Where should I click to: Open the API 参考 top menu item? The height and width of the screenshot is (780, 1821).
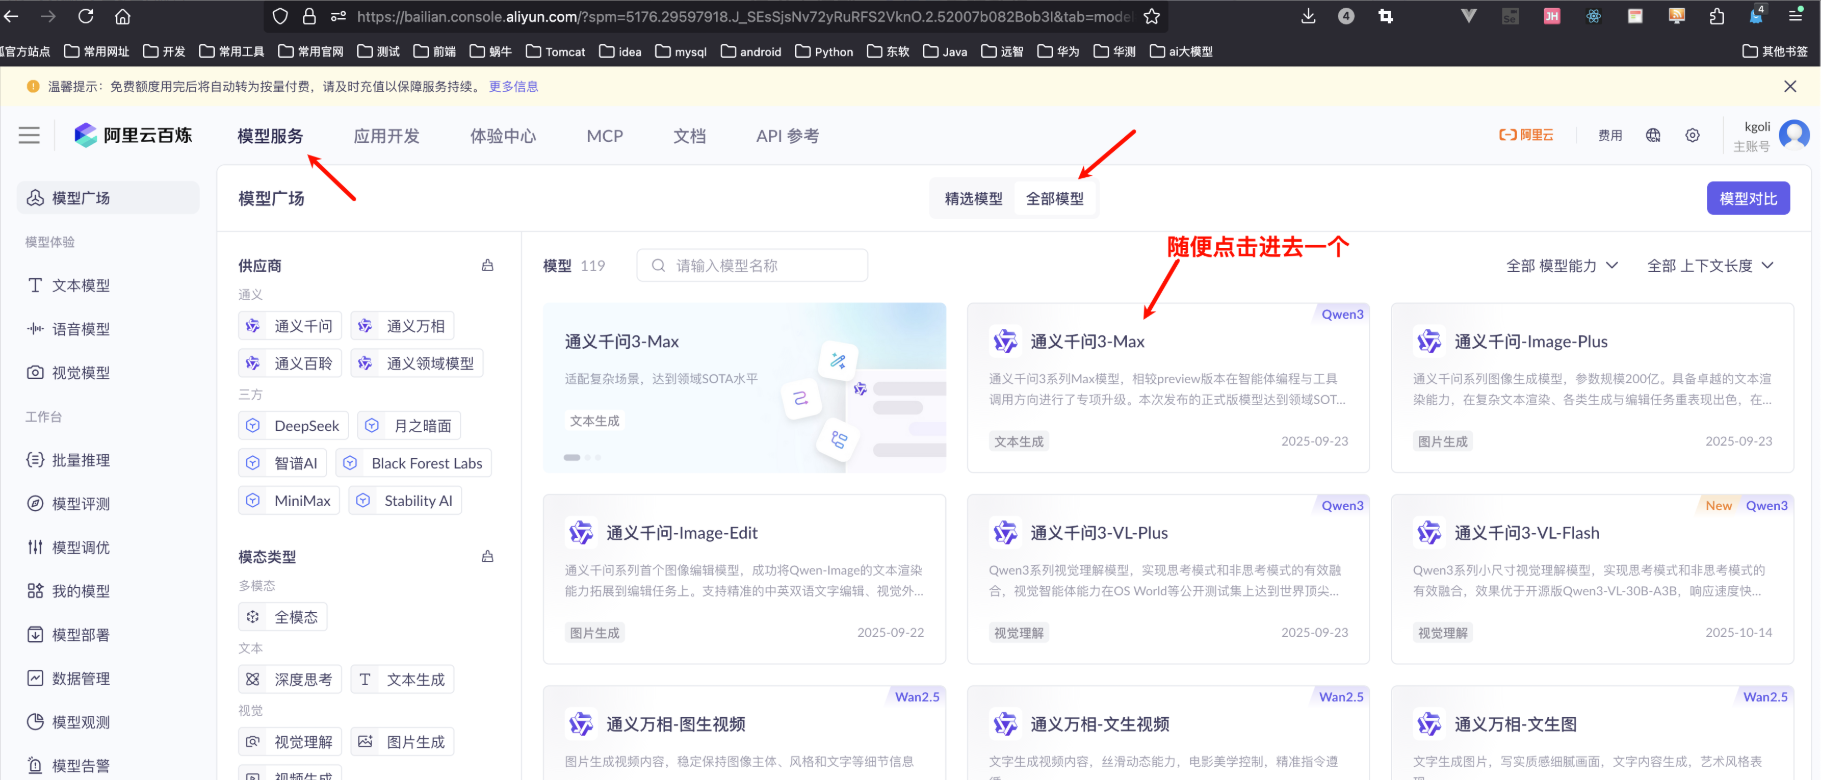pyautogui.click(x=788, y=136)
